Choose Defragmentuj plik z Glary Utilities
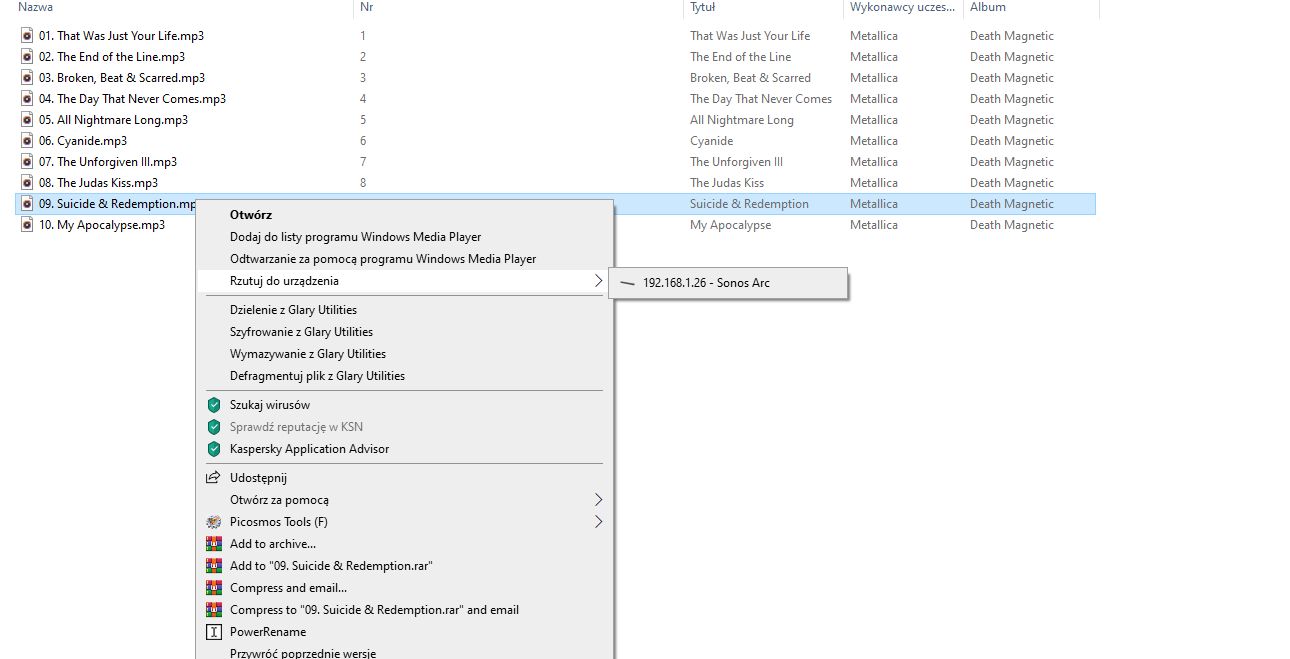This screenshot has width=1290, height=659. (x=317, y=376)
